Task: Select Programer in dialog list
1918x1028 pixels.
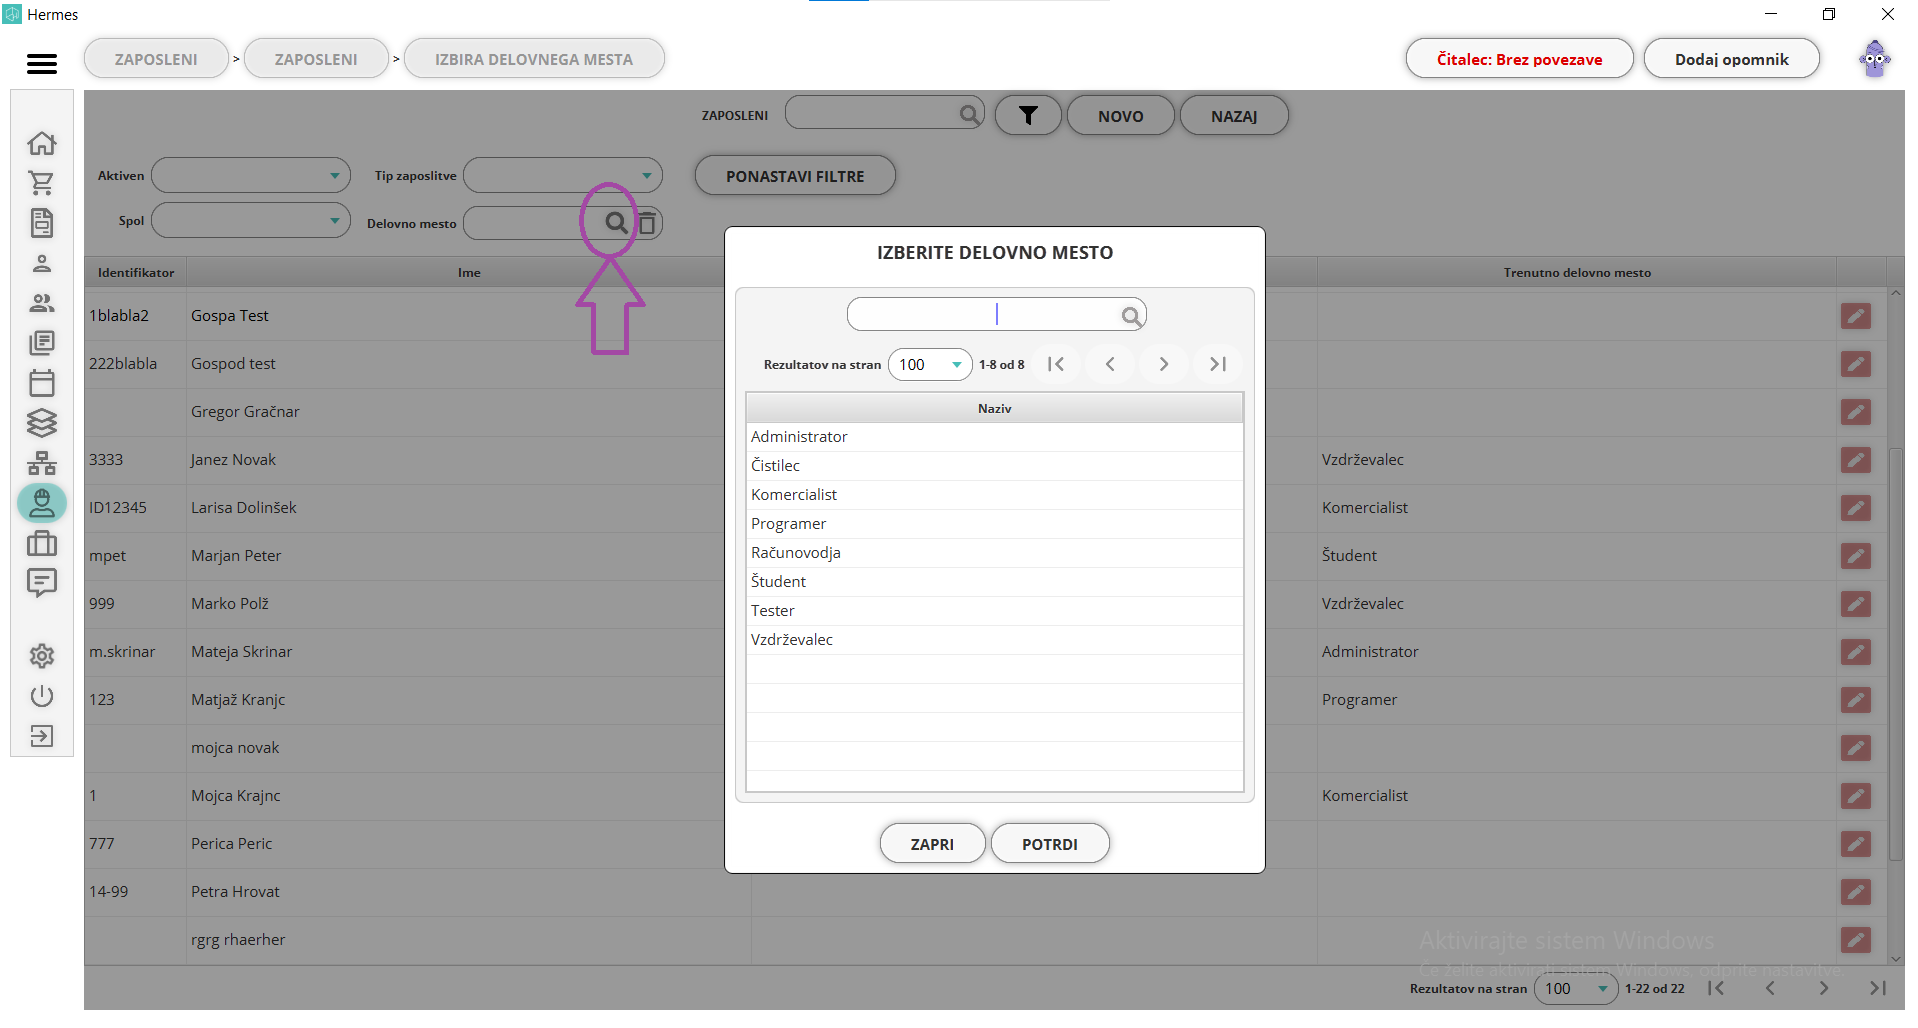Action: [994, 524]
